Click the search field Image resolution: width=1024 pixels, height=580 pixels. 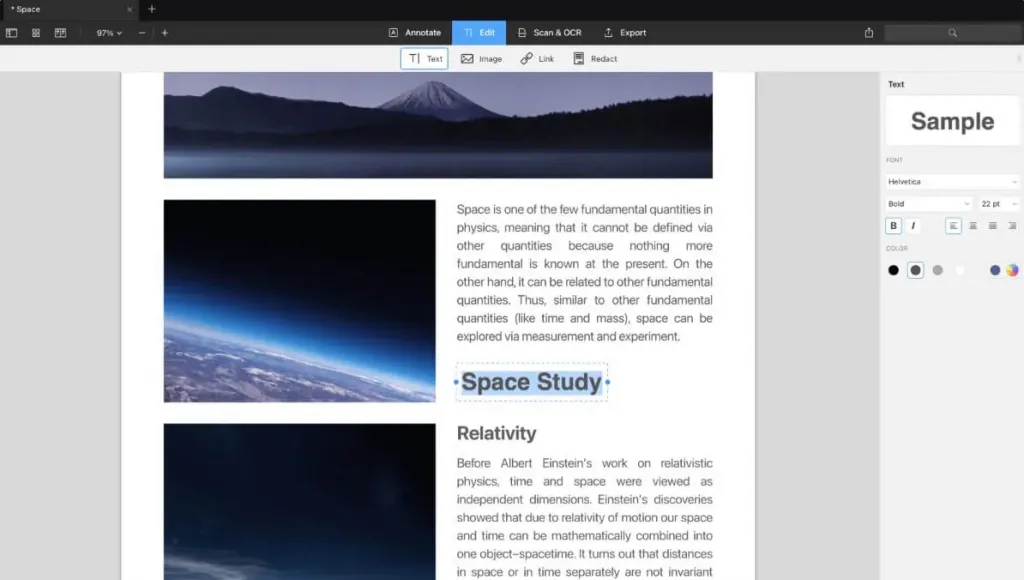click(953, 33)
